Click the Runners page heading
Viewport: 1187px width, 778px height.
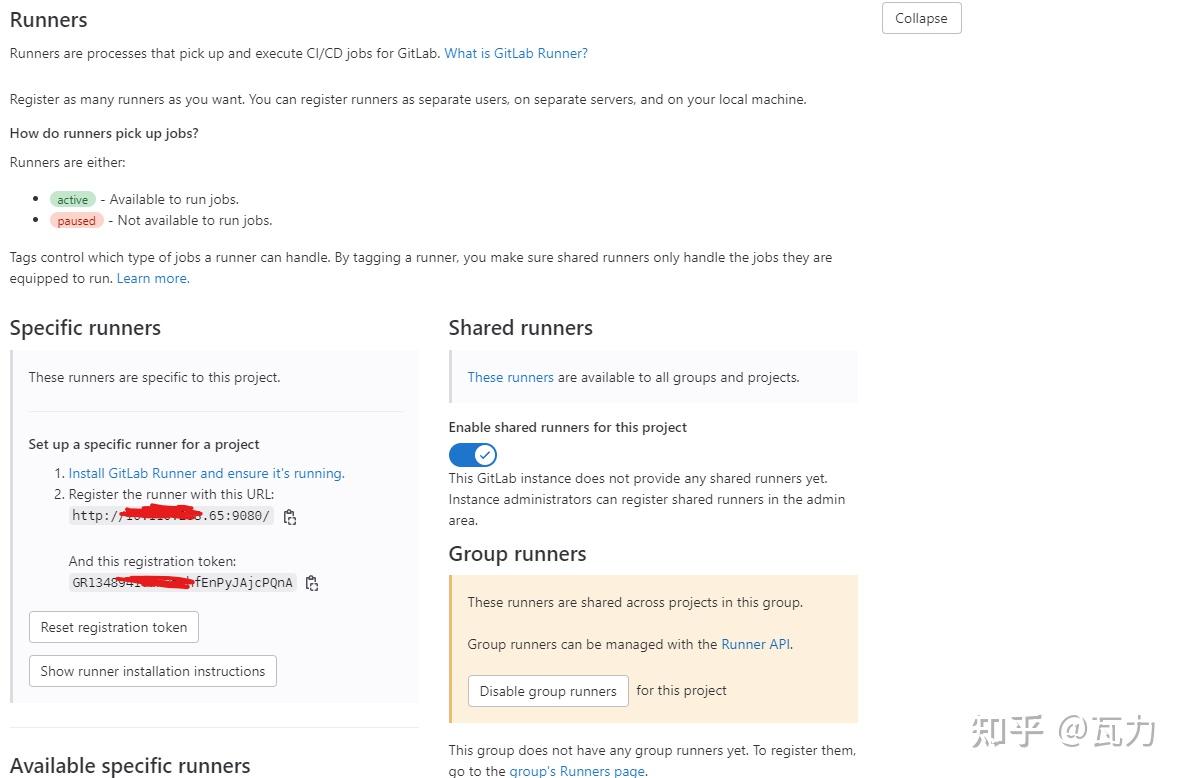coord(48,19)
